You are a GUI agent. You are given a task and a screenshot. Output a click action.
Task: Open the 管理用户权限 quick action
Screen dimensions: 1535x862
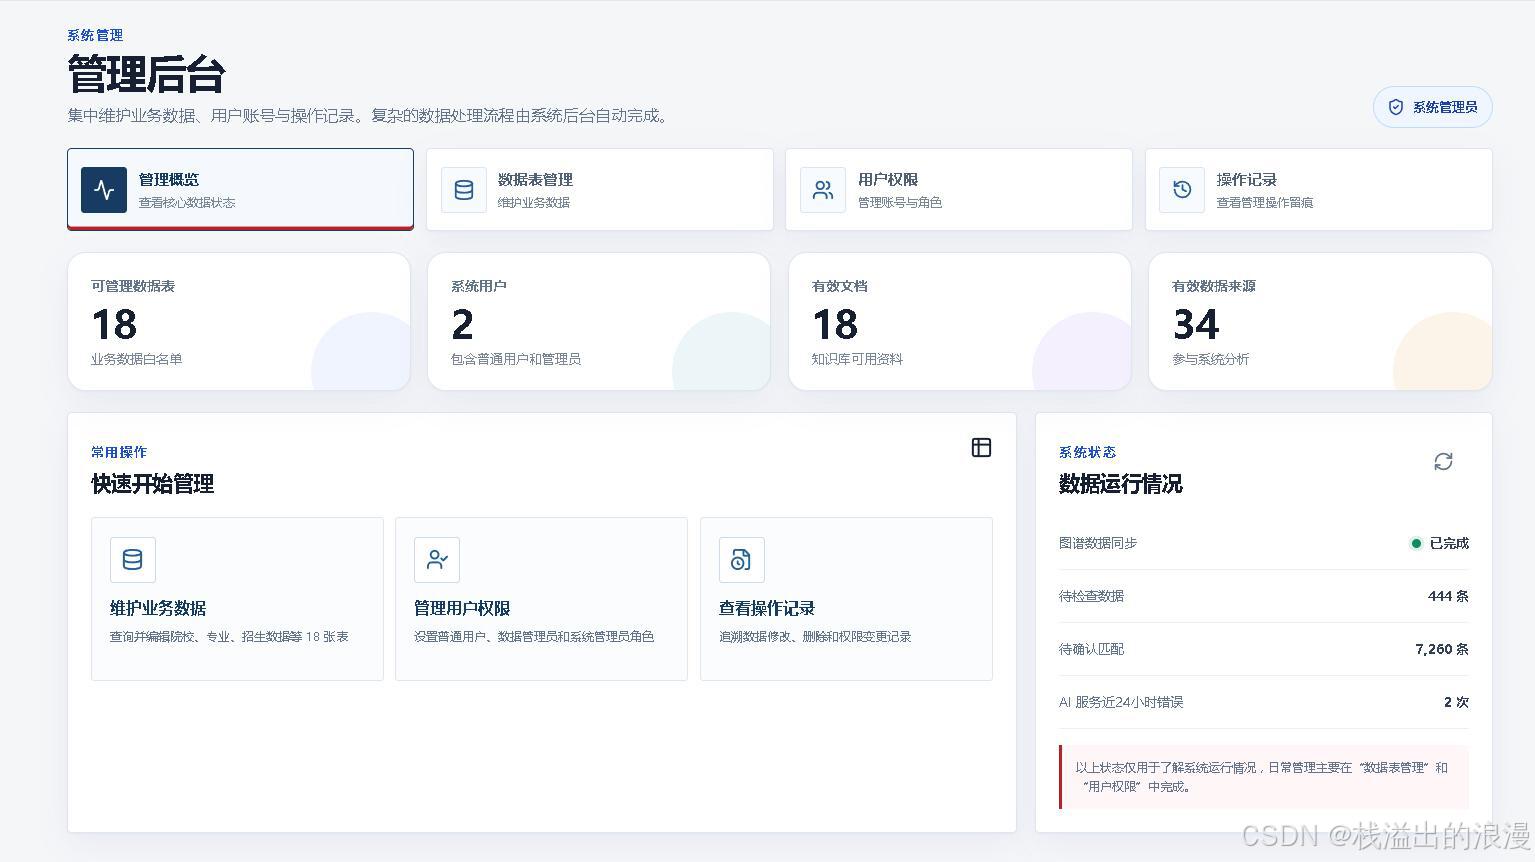pos(541,599)
